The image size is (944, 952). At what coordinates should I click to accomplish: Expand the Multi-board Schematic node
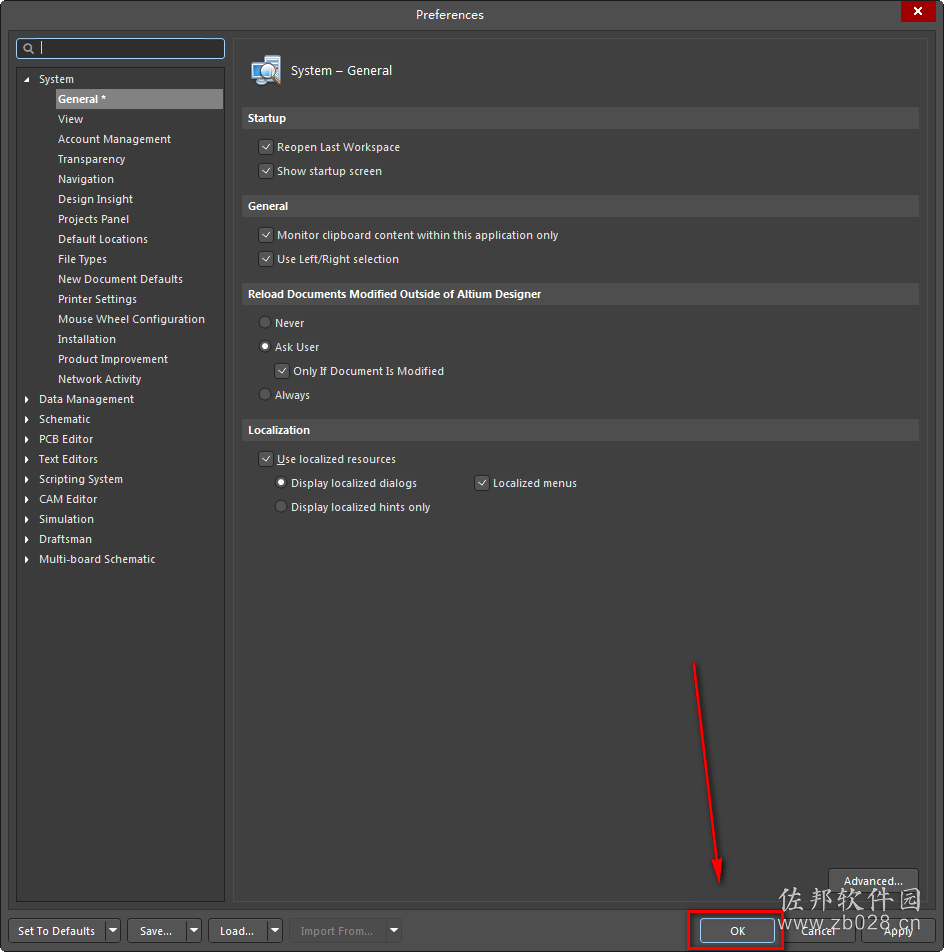(x=27, y=560)
